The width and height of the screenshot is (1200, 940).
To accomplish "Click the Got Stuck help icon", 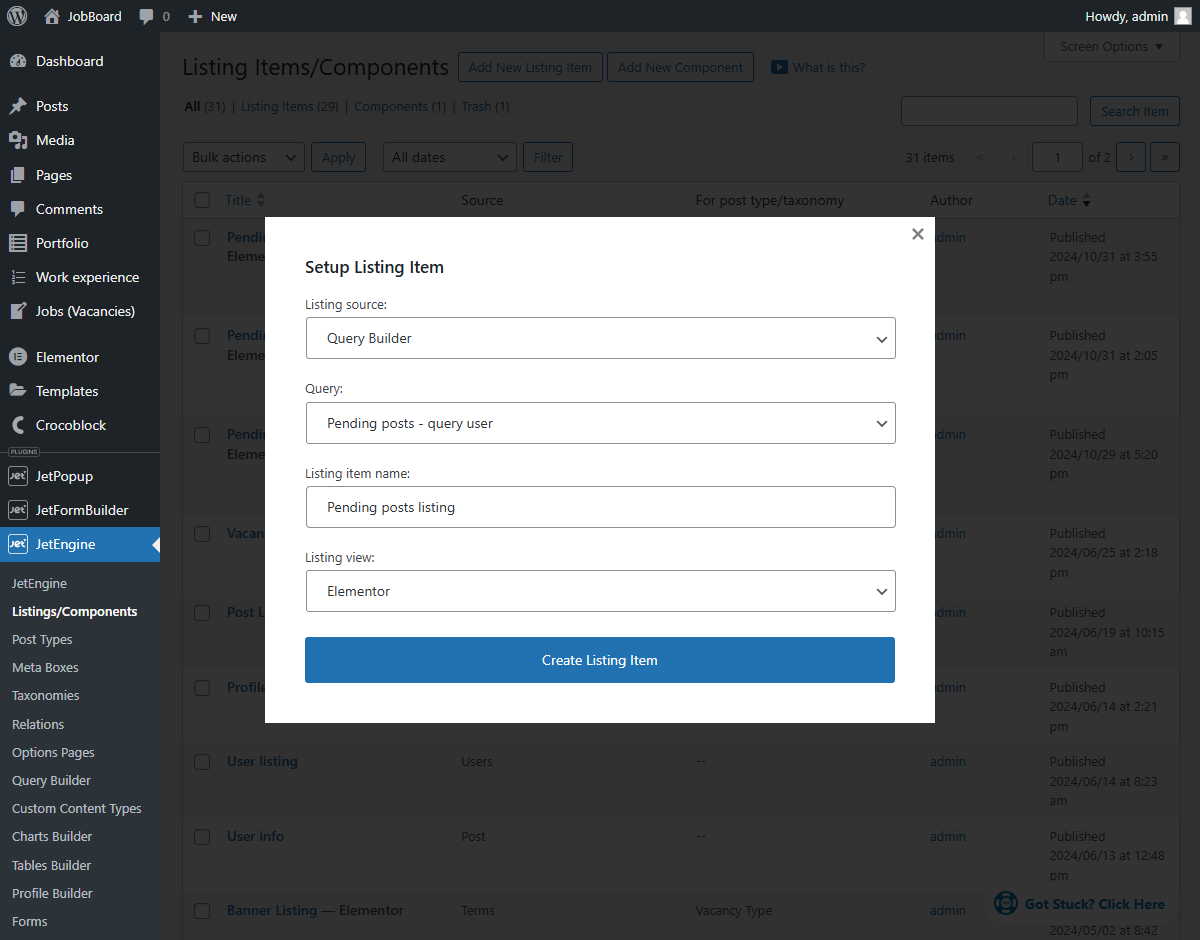I will tap(1004, 903).
